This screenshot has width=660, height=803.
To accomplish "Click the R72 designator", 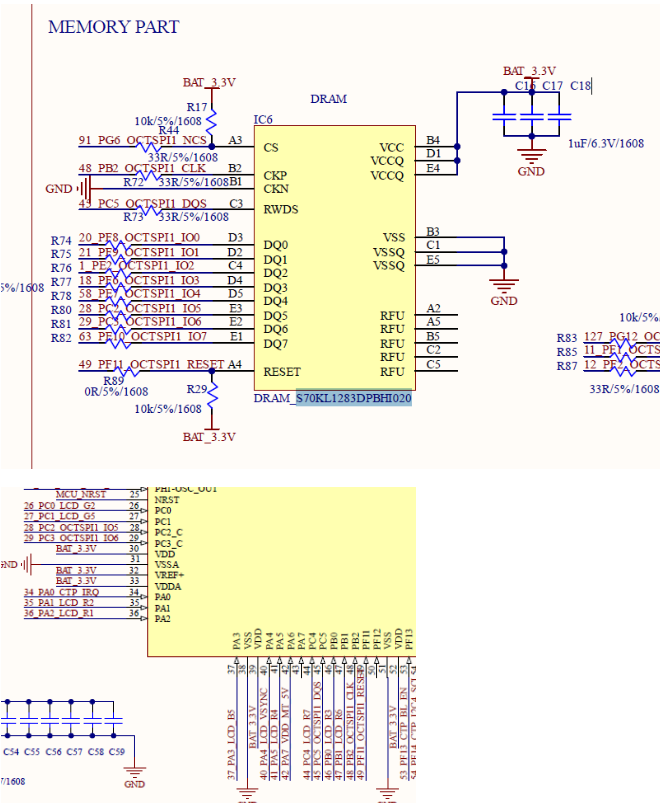I will pos(134,182).
